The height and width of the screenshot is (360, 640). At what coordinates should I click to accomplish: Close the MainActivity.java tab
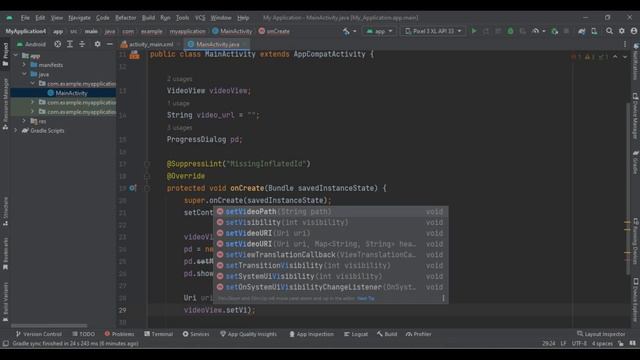pyautogui.click(x=244, y=44)
